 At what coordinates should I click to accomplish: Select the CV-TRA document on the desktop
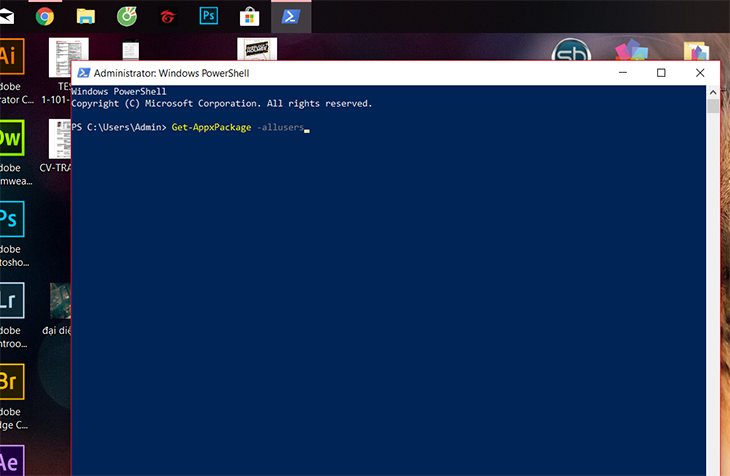60,139
